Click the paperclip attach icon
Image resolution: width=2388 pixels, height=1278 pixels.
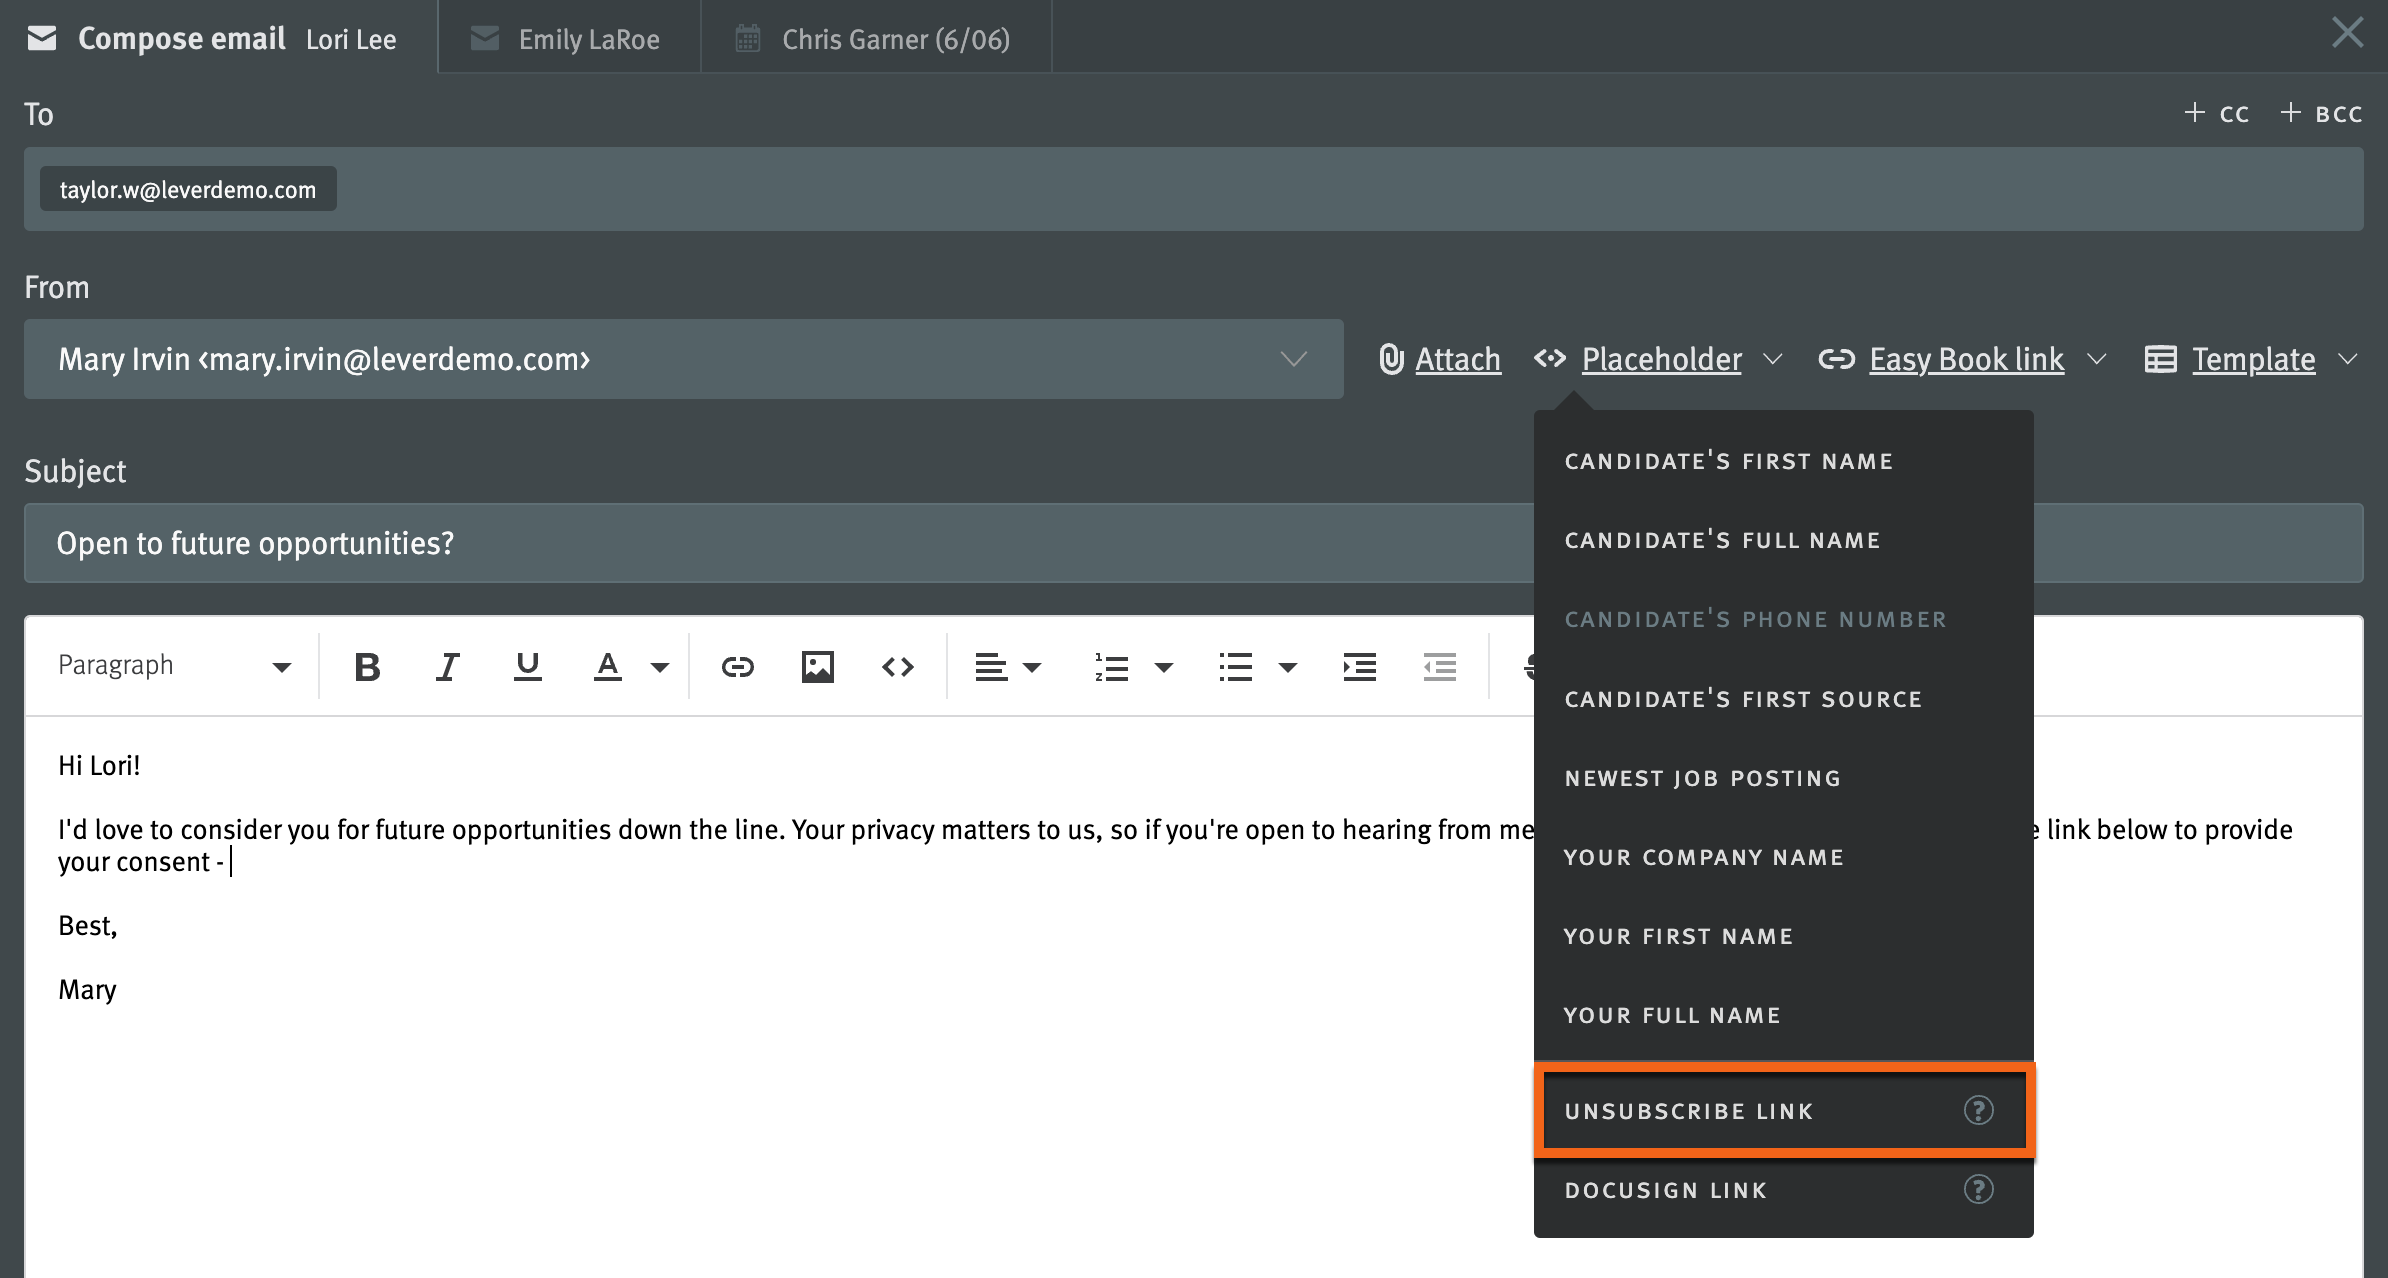pos(1391,359)
